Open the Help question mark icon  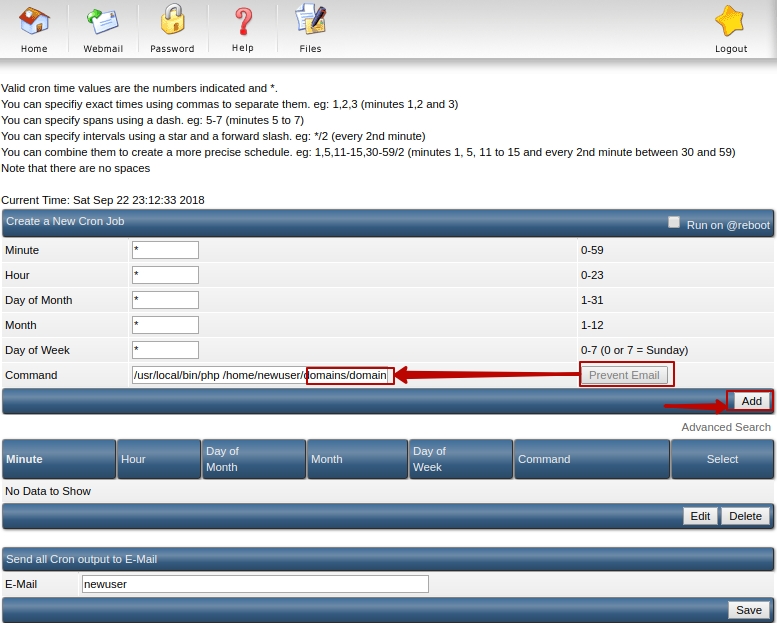point(243,20)
